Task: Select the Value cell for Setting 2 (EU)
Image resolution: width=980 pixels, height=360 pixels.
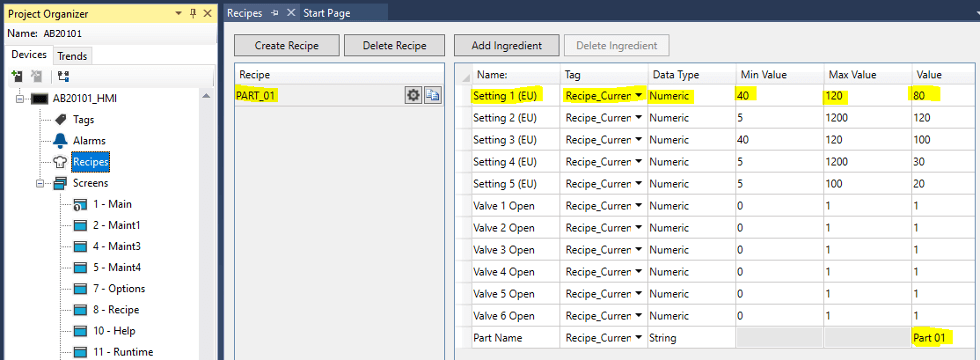Action: click(943, 118)
